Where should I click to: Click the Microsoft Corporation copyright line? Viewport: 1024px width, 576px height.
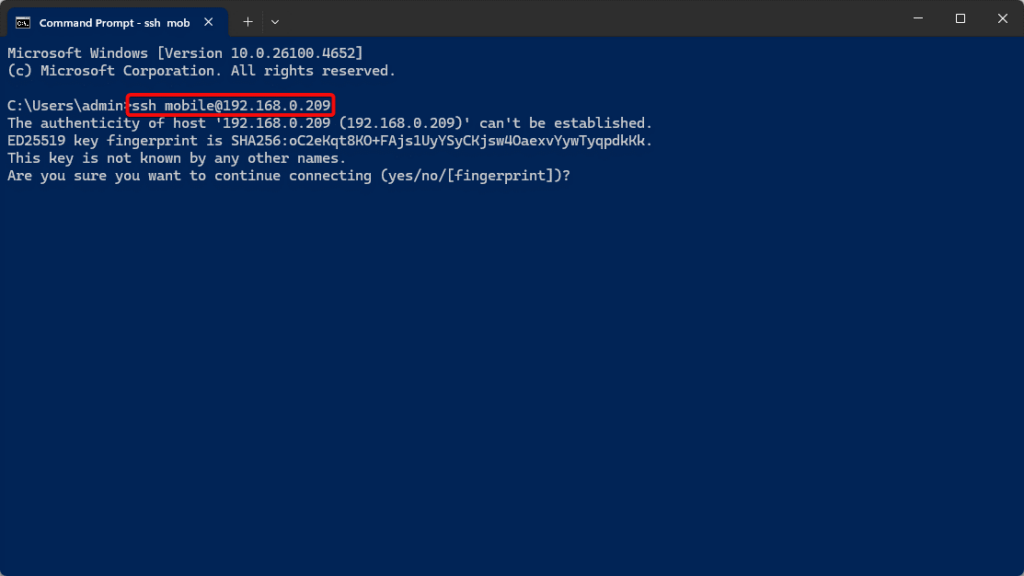(201, 71)
